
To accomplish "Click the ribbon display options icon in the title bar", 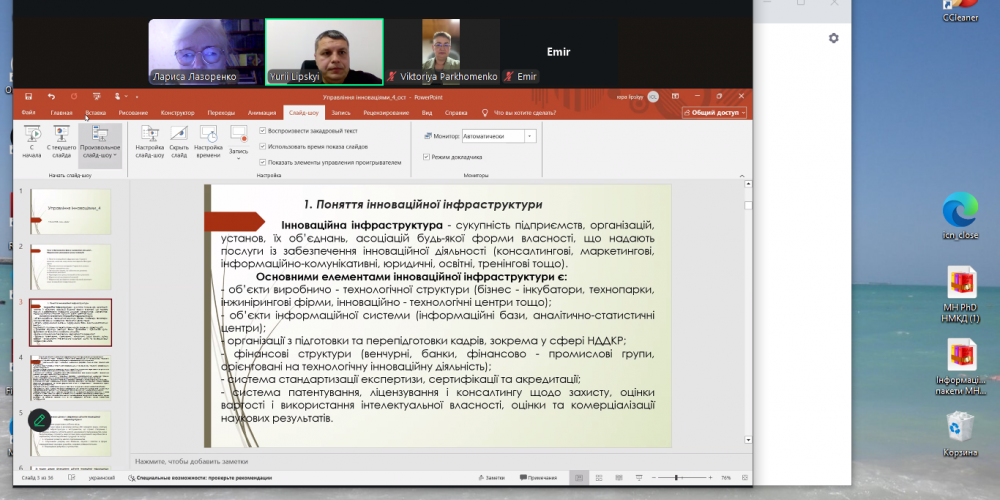I will (x=675, y=96).
